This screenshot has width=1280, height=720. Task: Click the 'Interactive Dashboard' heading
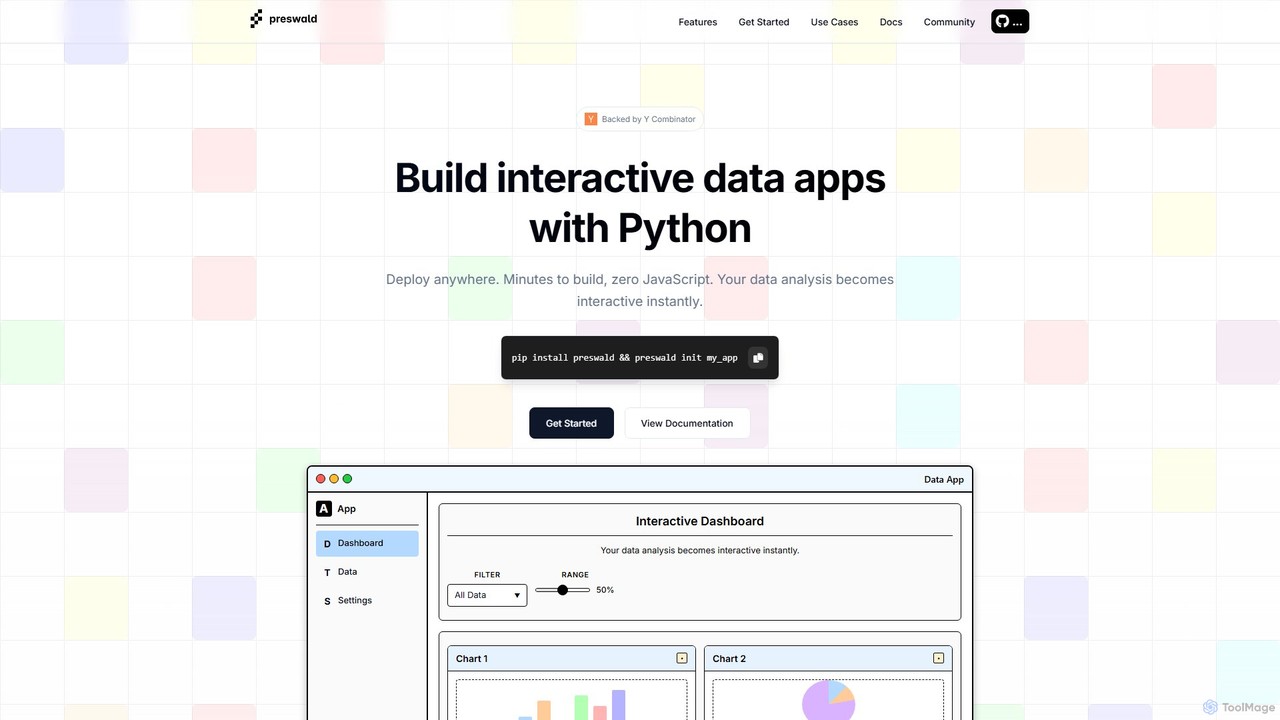coord(700,521)
